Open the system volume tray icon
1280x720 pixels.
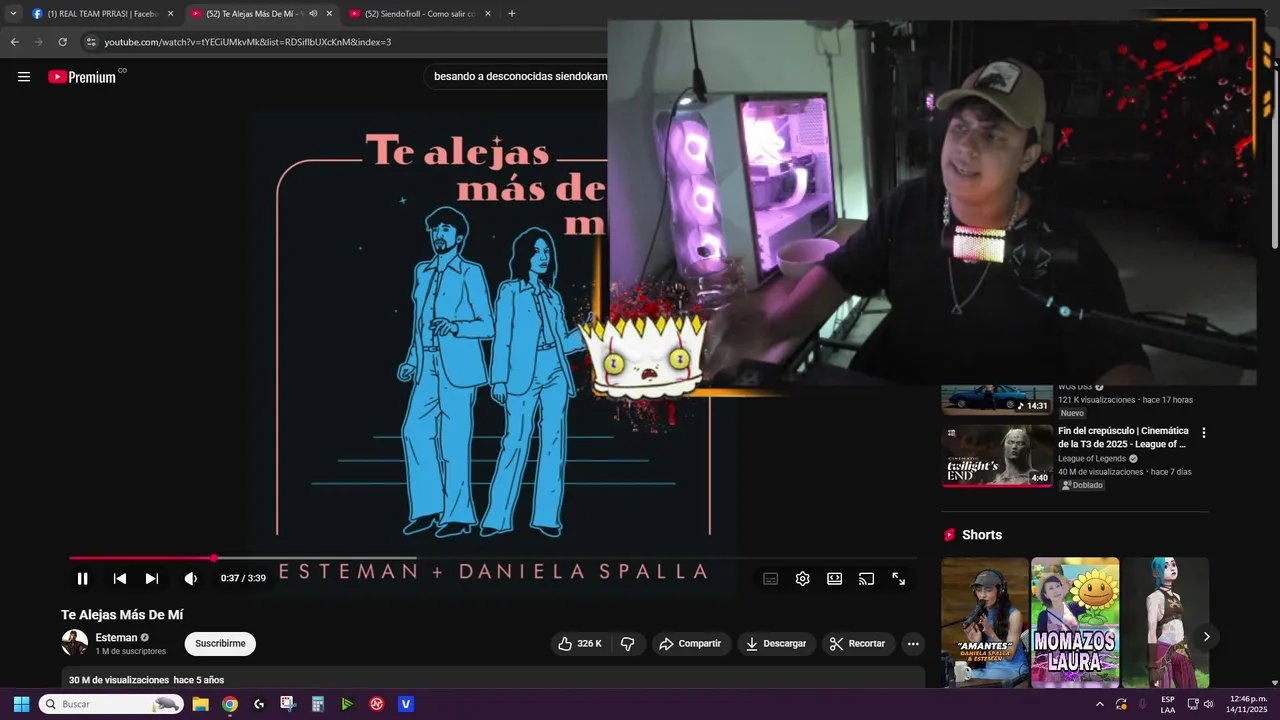1208,704
